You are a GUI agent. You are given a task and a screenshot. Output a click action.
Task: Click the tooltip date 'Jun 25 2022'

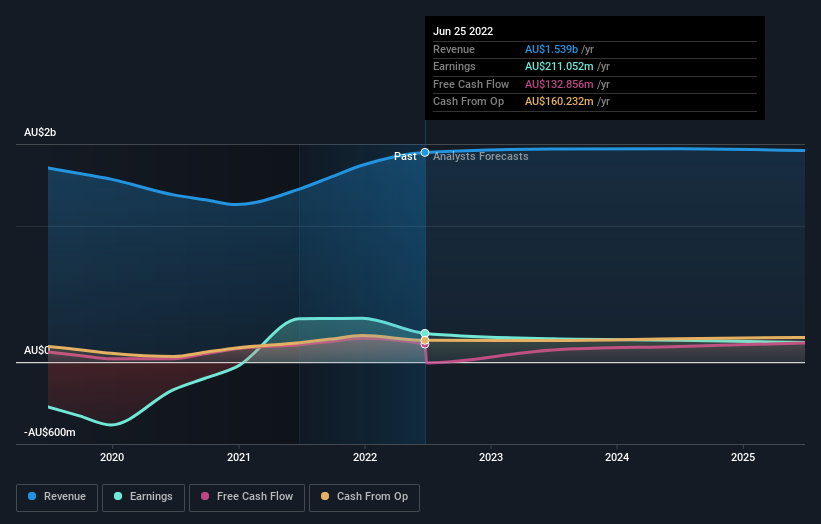coord(463,31)
